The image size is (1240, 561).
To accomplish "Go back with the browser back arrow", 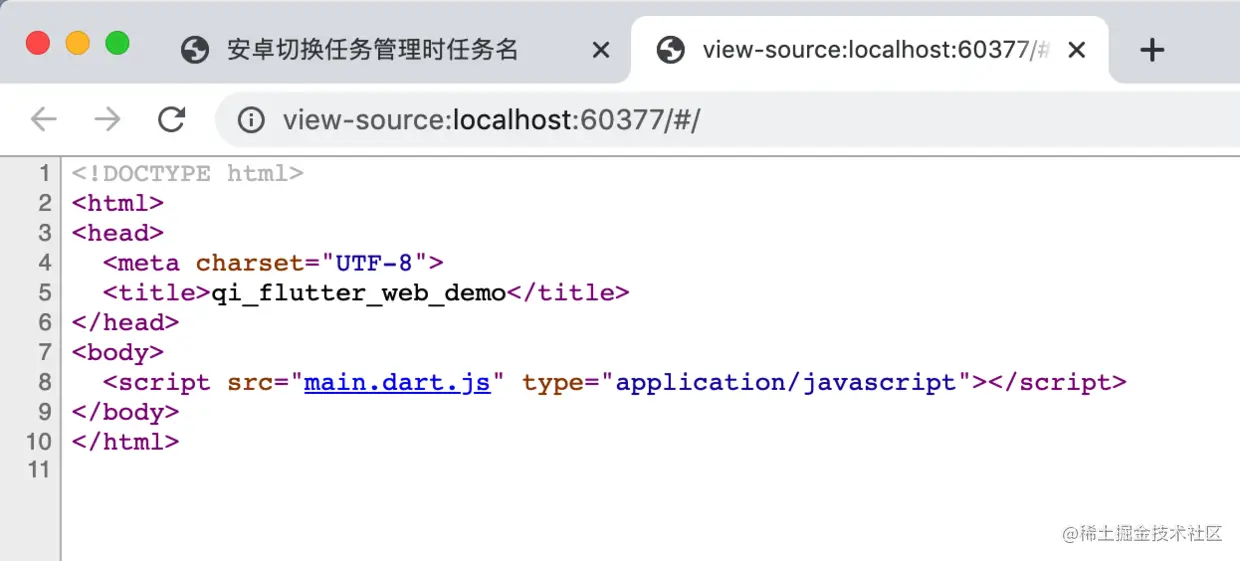I will pyautogui.click(x=44, y=120).
